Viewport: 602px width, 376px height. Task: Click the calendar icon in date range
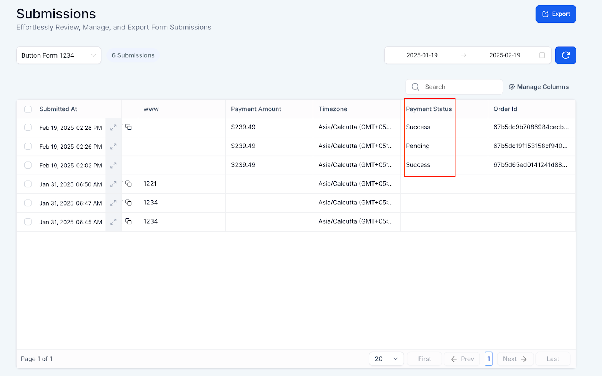pos(542,55)
